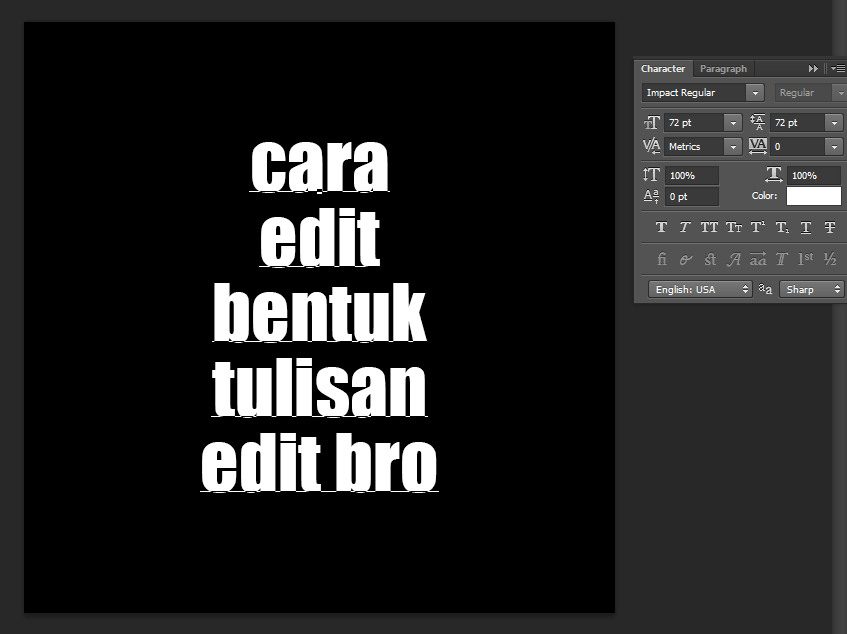Apply All Caps to the text
Viewport: 847px width, 634px height.
pyautogui.click(x=709, y=227)
